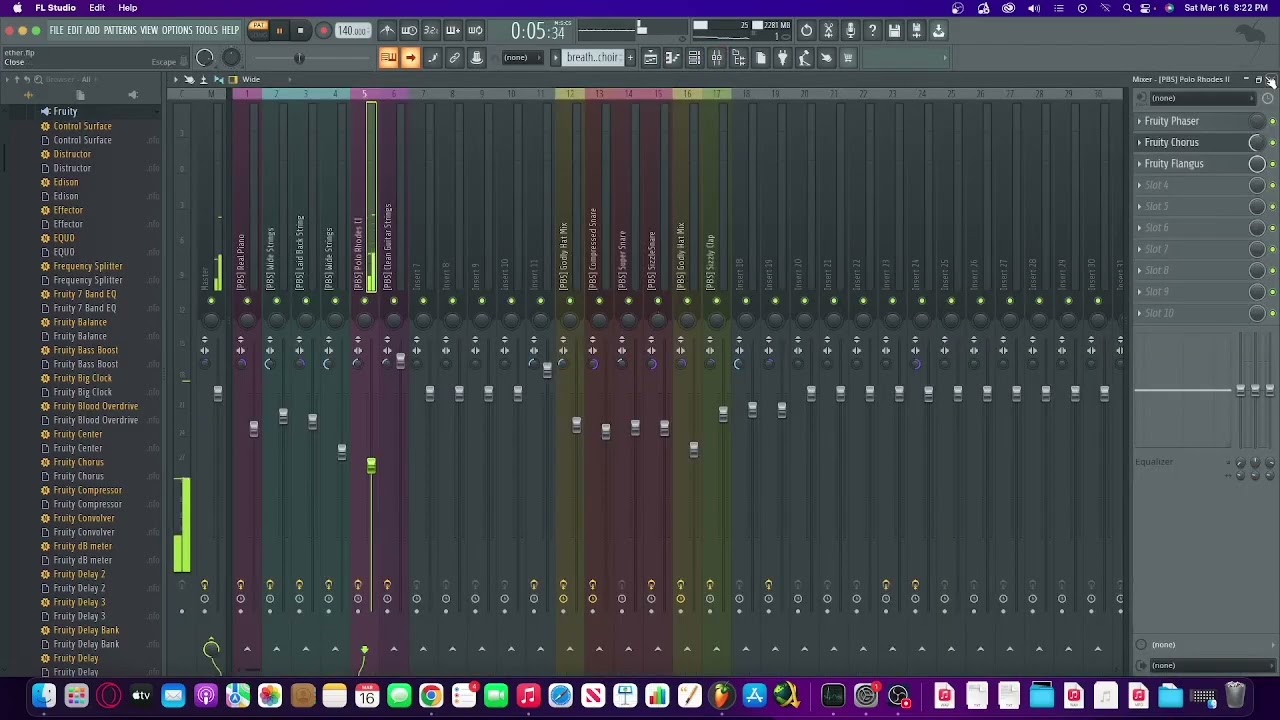The height and width of the screenshot is (720, 1280).
Task: Click the Save project floppy icon
Action: coord(894,31)
